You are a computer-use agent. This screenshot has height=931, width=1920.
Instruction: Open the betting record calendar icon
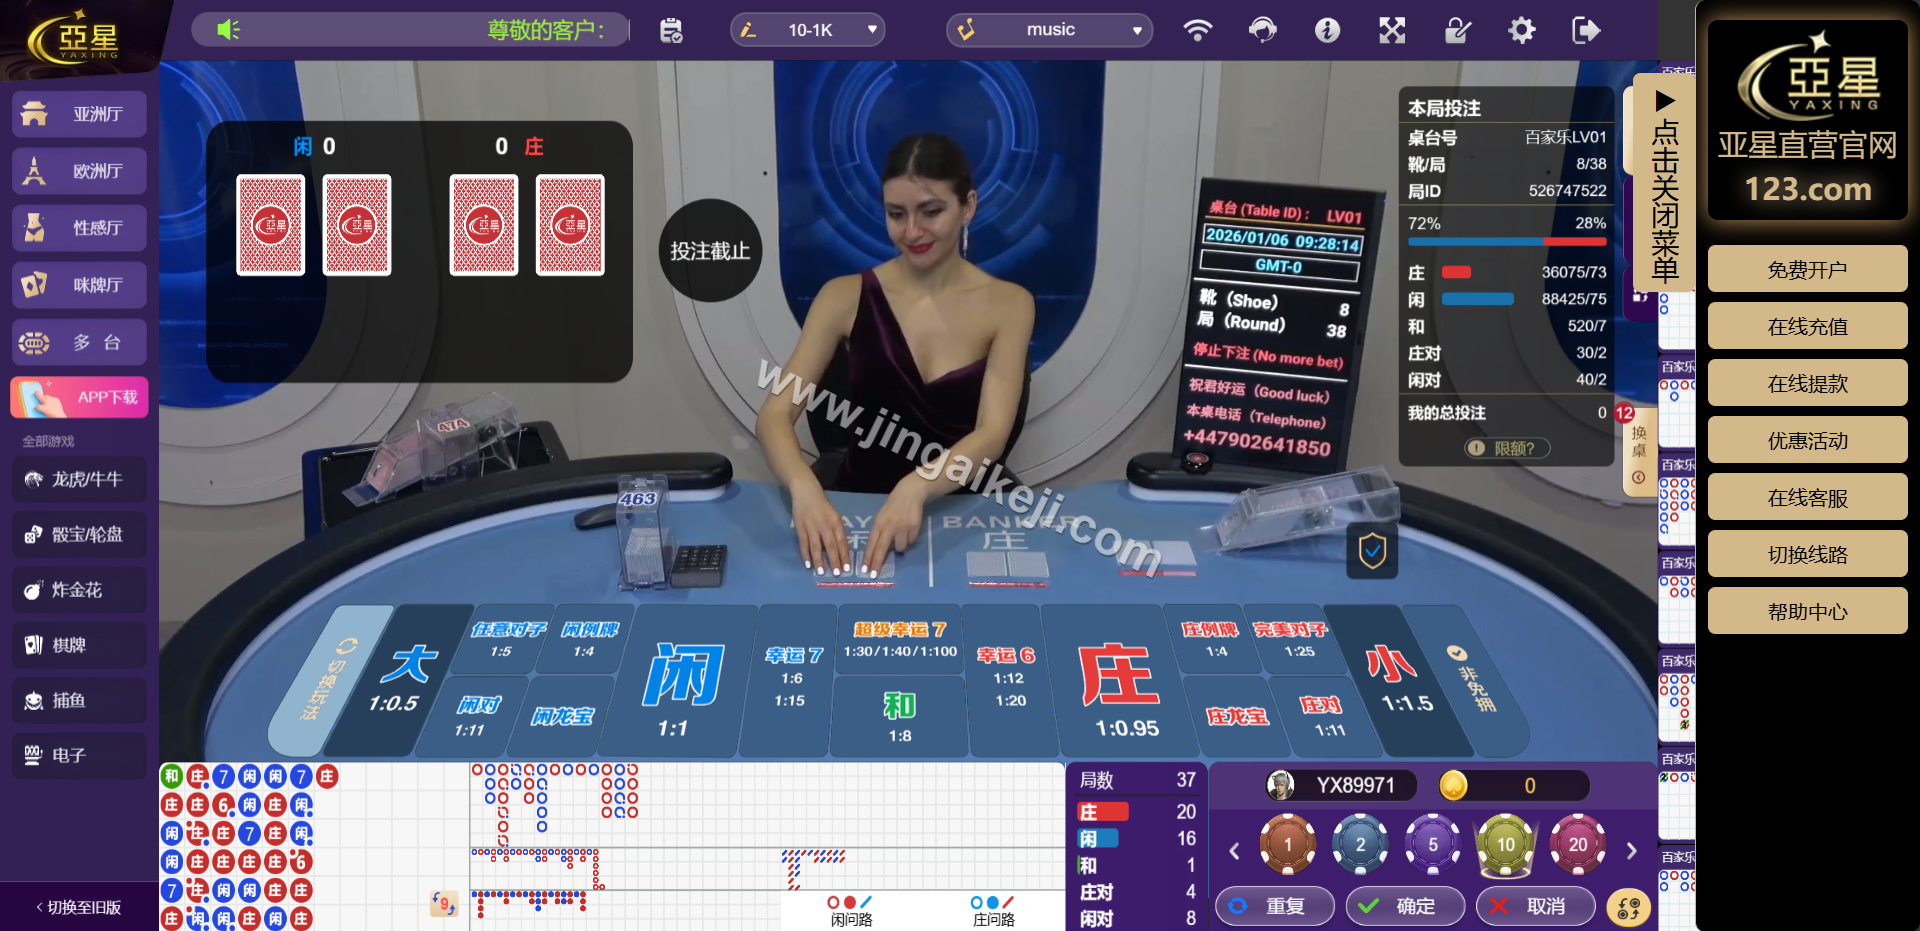pos(671,31)
